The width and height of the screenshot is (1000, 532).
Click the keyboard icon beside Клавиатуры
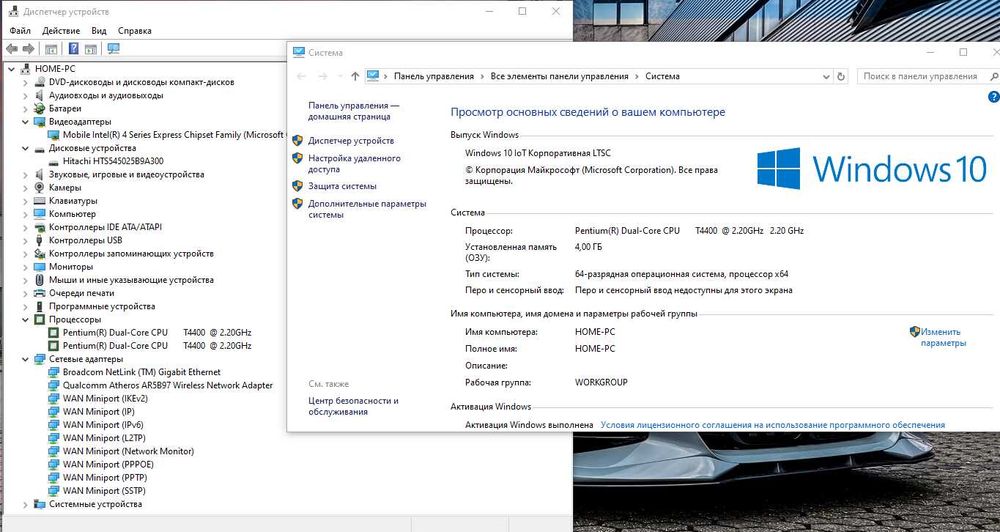pyautogui.click(x=40, y=200)
